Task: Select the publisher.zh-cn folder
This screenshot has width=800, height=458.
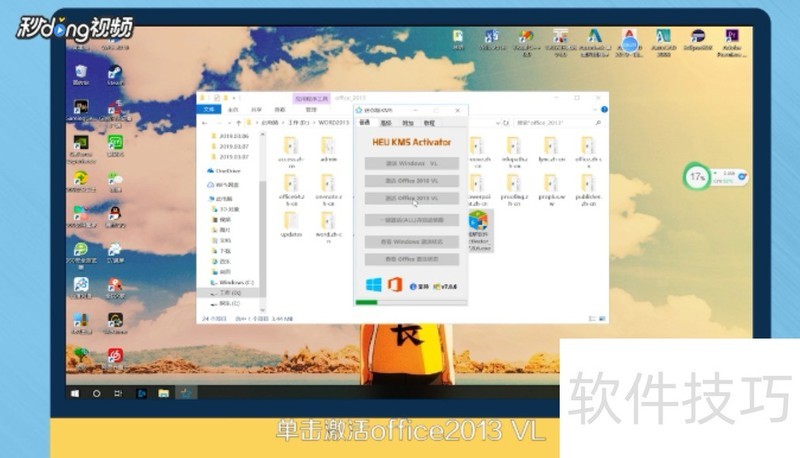Action: coord(588,190)
